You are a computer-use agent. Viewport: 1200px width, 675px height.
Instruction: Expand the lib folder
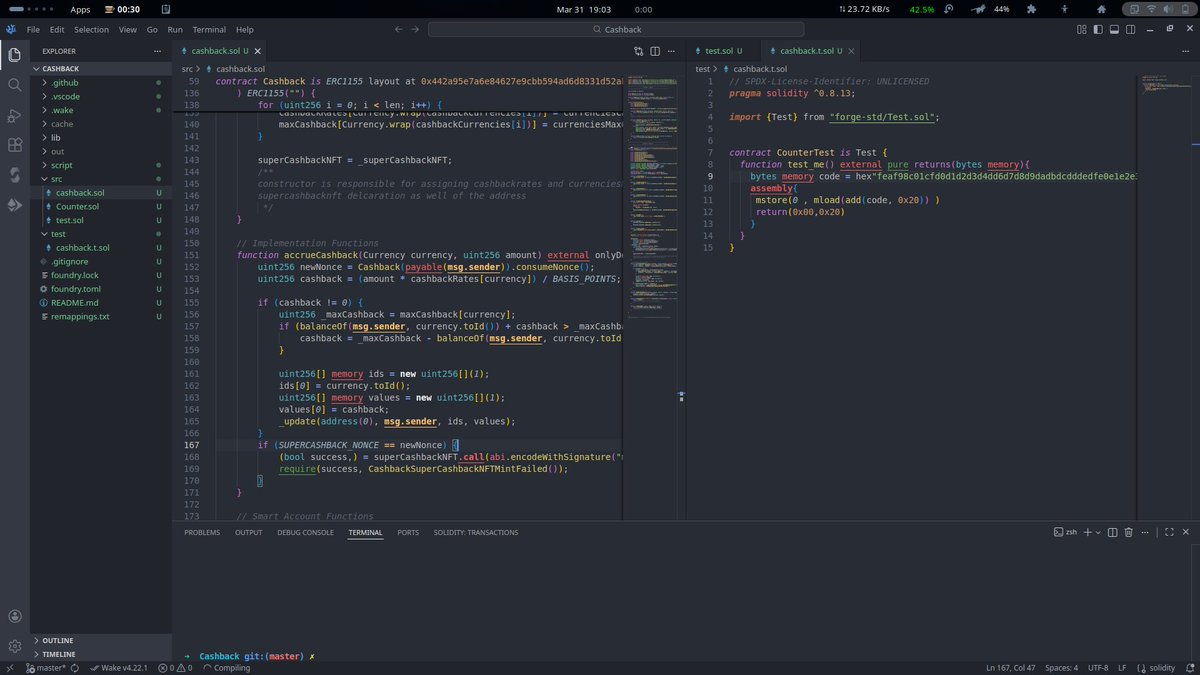coord(100,137)
